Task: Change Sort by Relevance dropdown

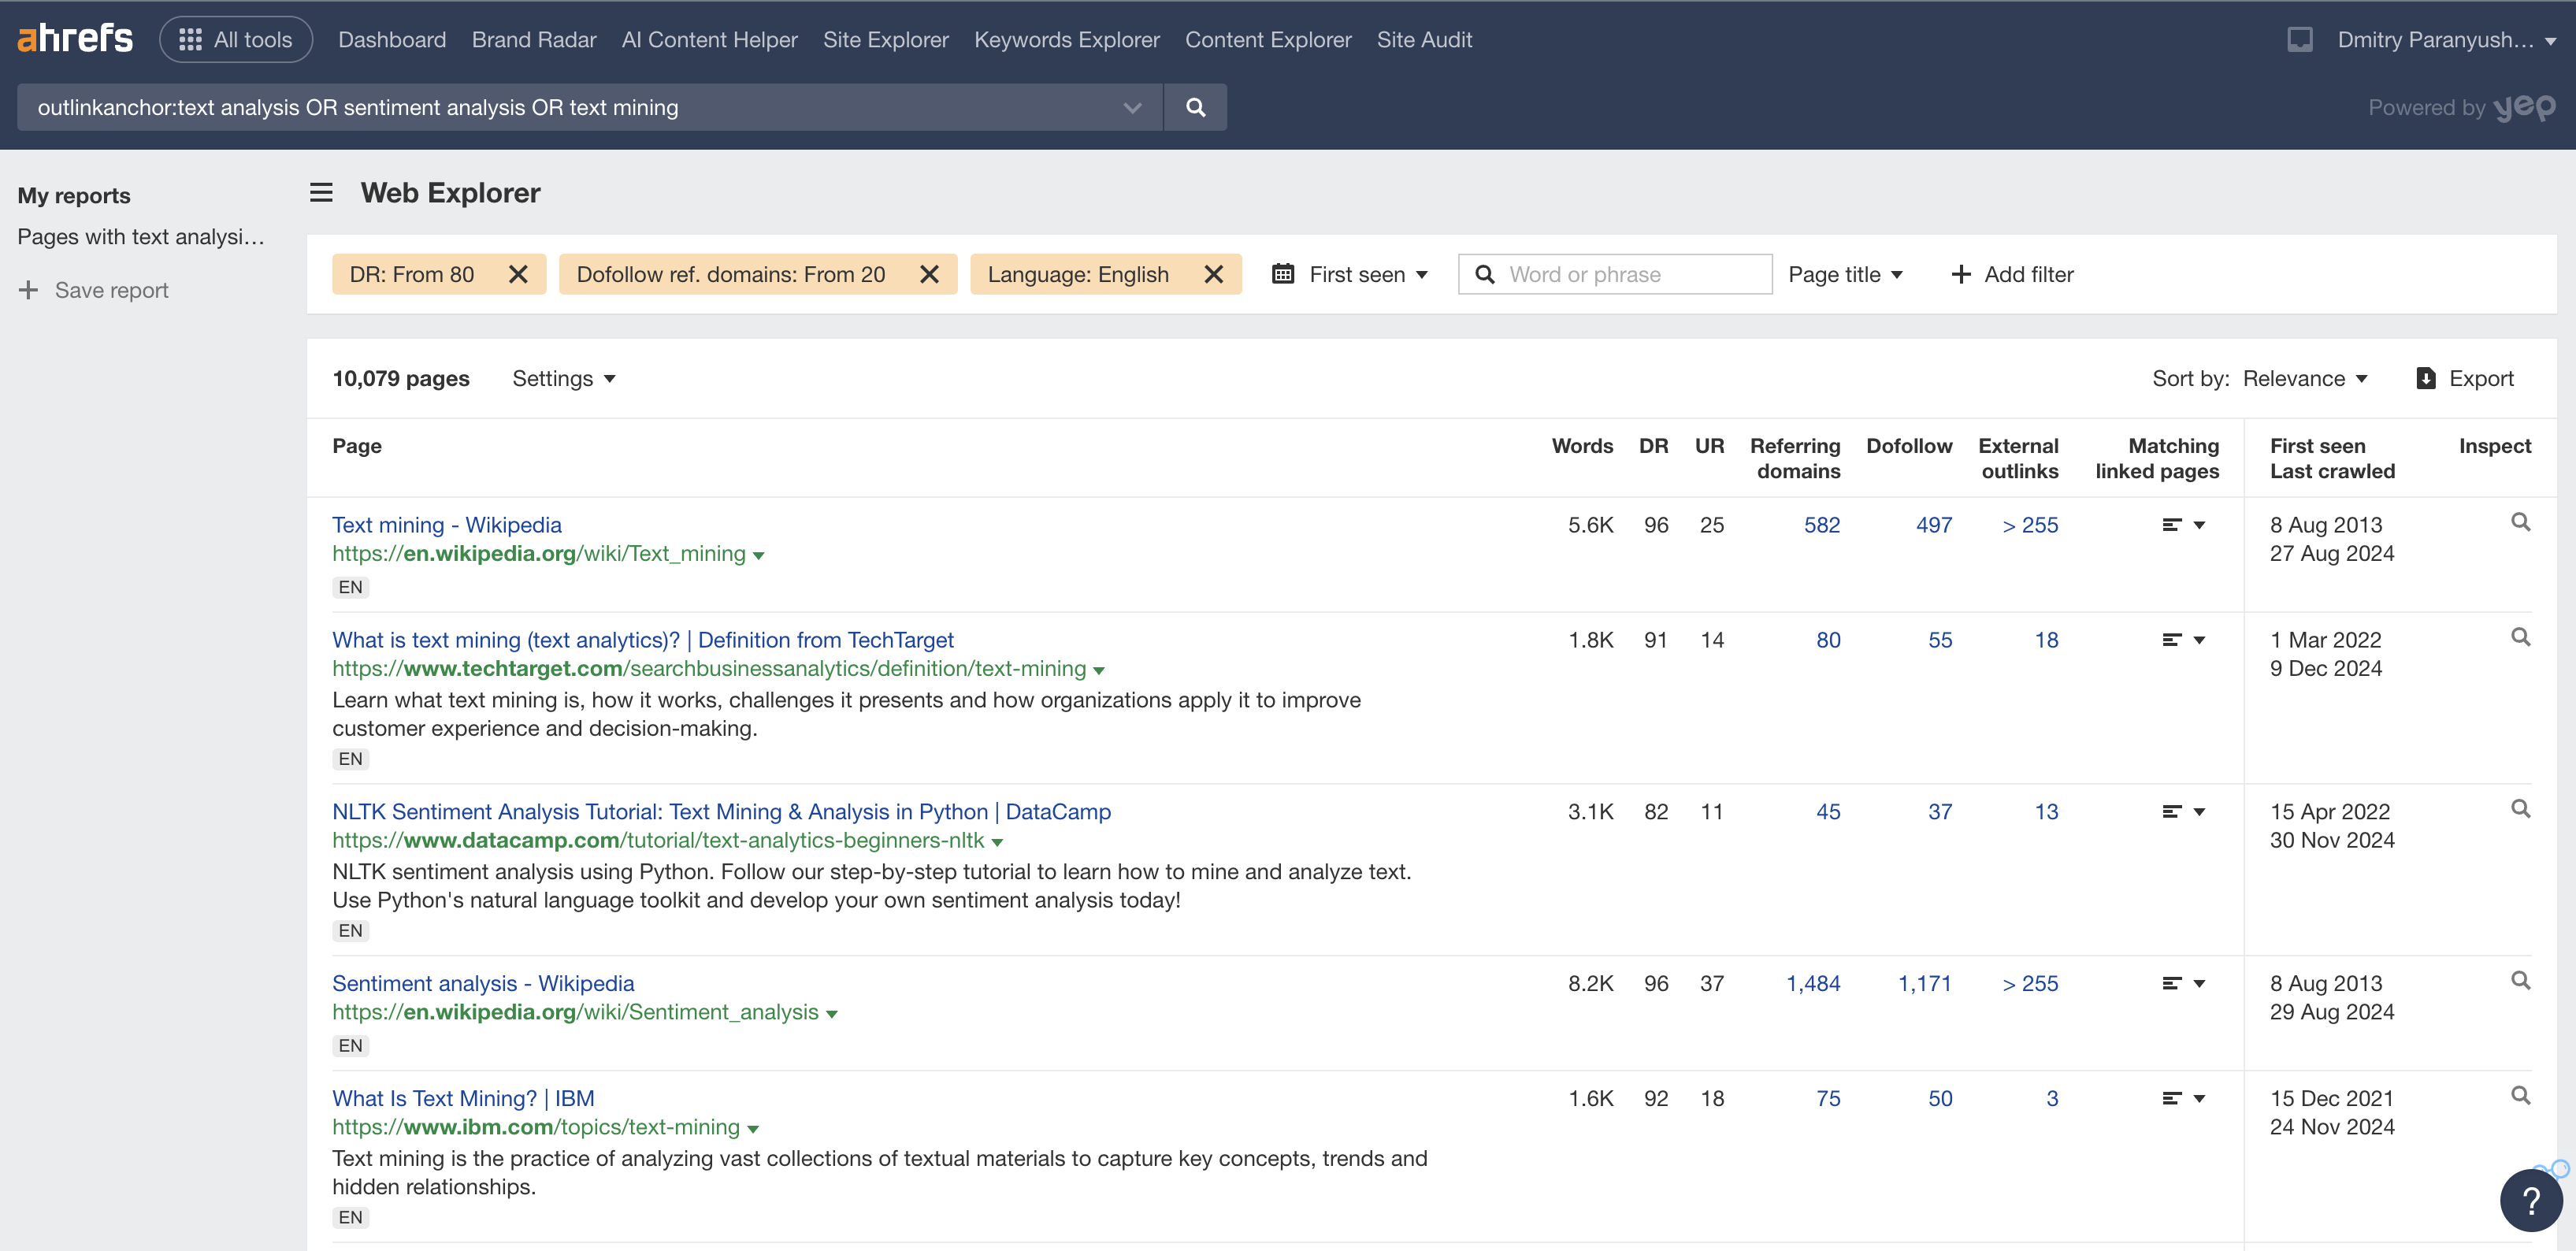Action: pyautogui.click(x=2305, y=378)
